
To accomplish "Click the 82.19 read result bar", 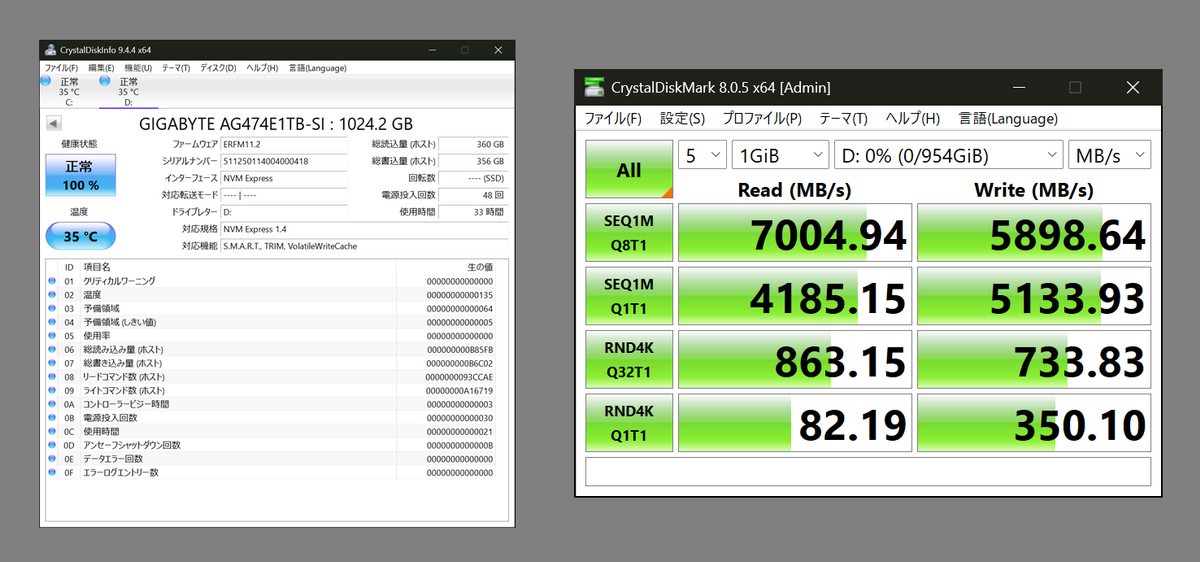I will [795, 425].
